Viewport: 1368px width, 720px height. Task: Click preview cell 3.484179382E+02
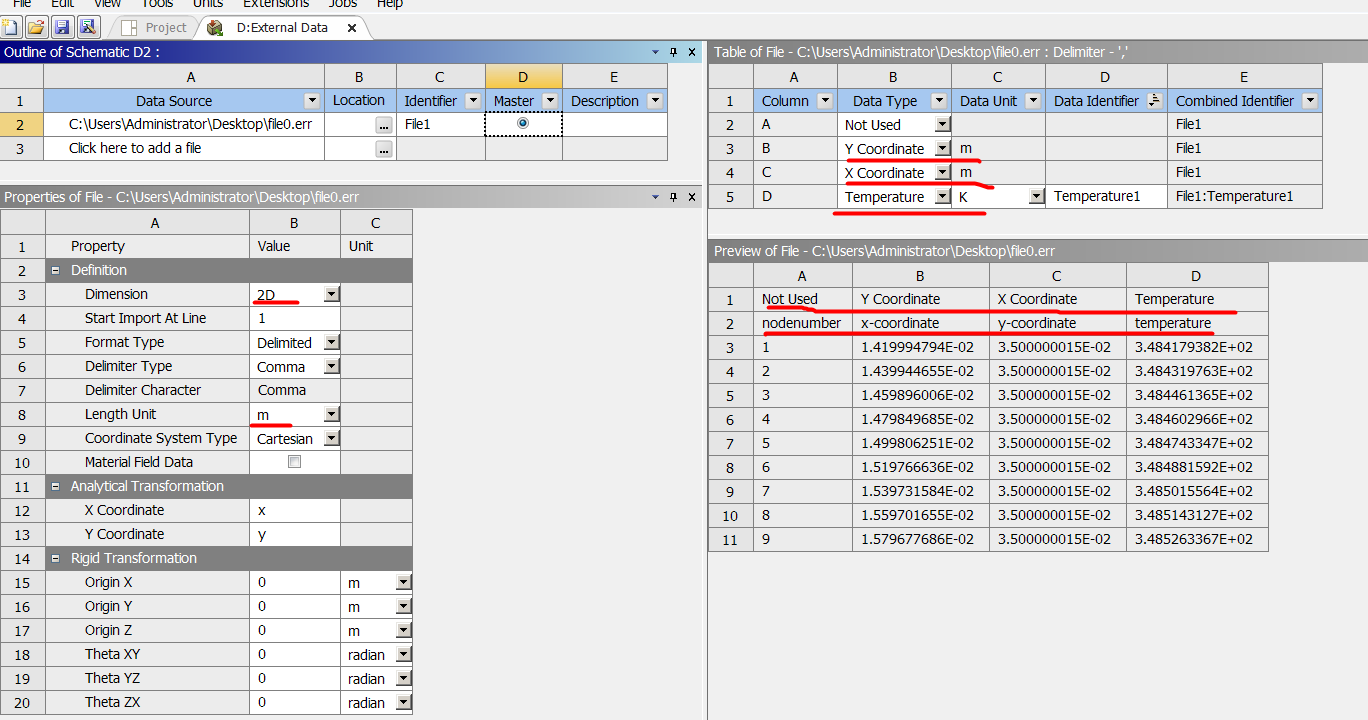point(1197,347)
